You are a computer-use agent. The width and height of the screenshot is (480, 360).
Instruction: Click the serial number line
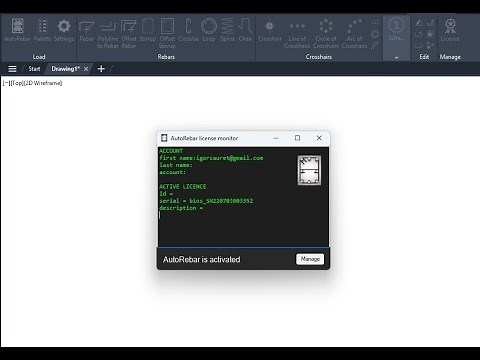click(x=206, y=201)
